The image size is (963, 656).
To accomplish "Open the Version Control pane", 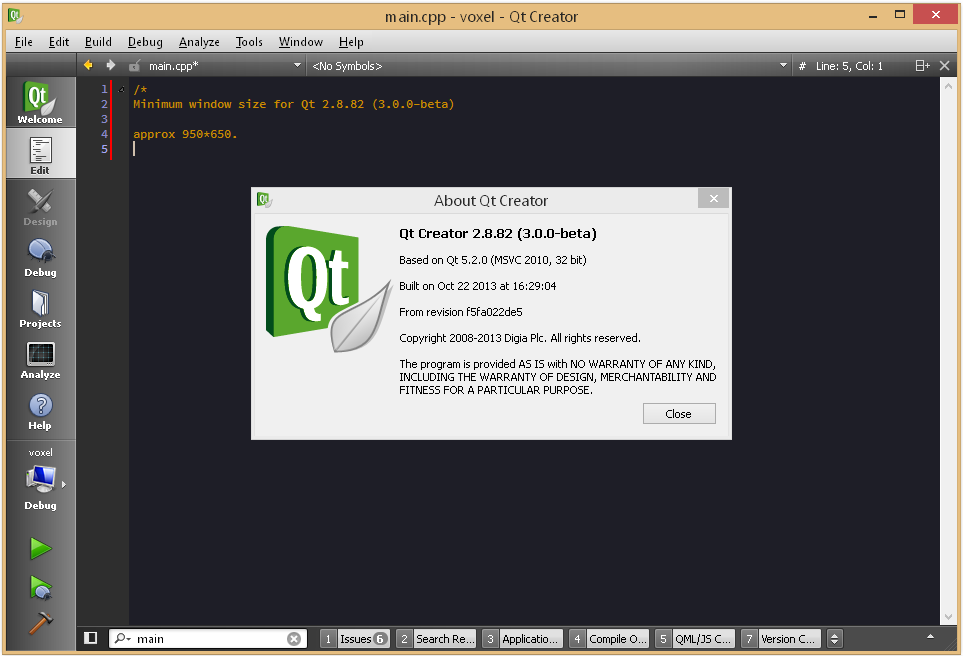I will click(x=781, y=639).
